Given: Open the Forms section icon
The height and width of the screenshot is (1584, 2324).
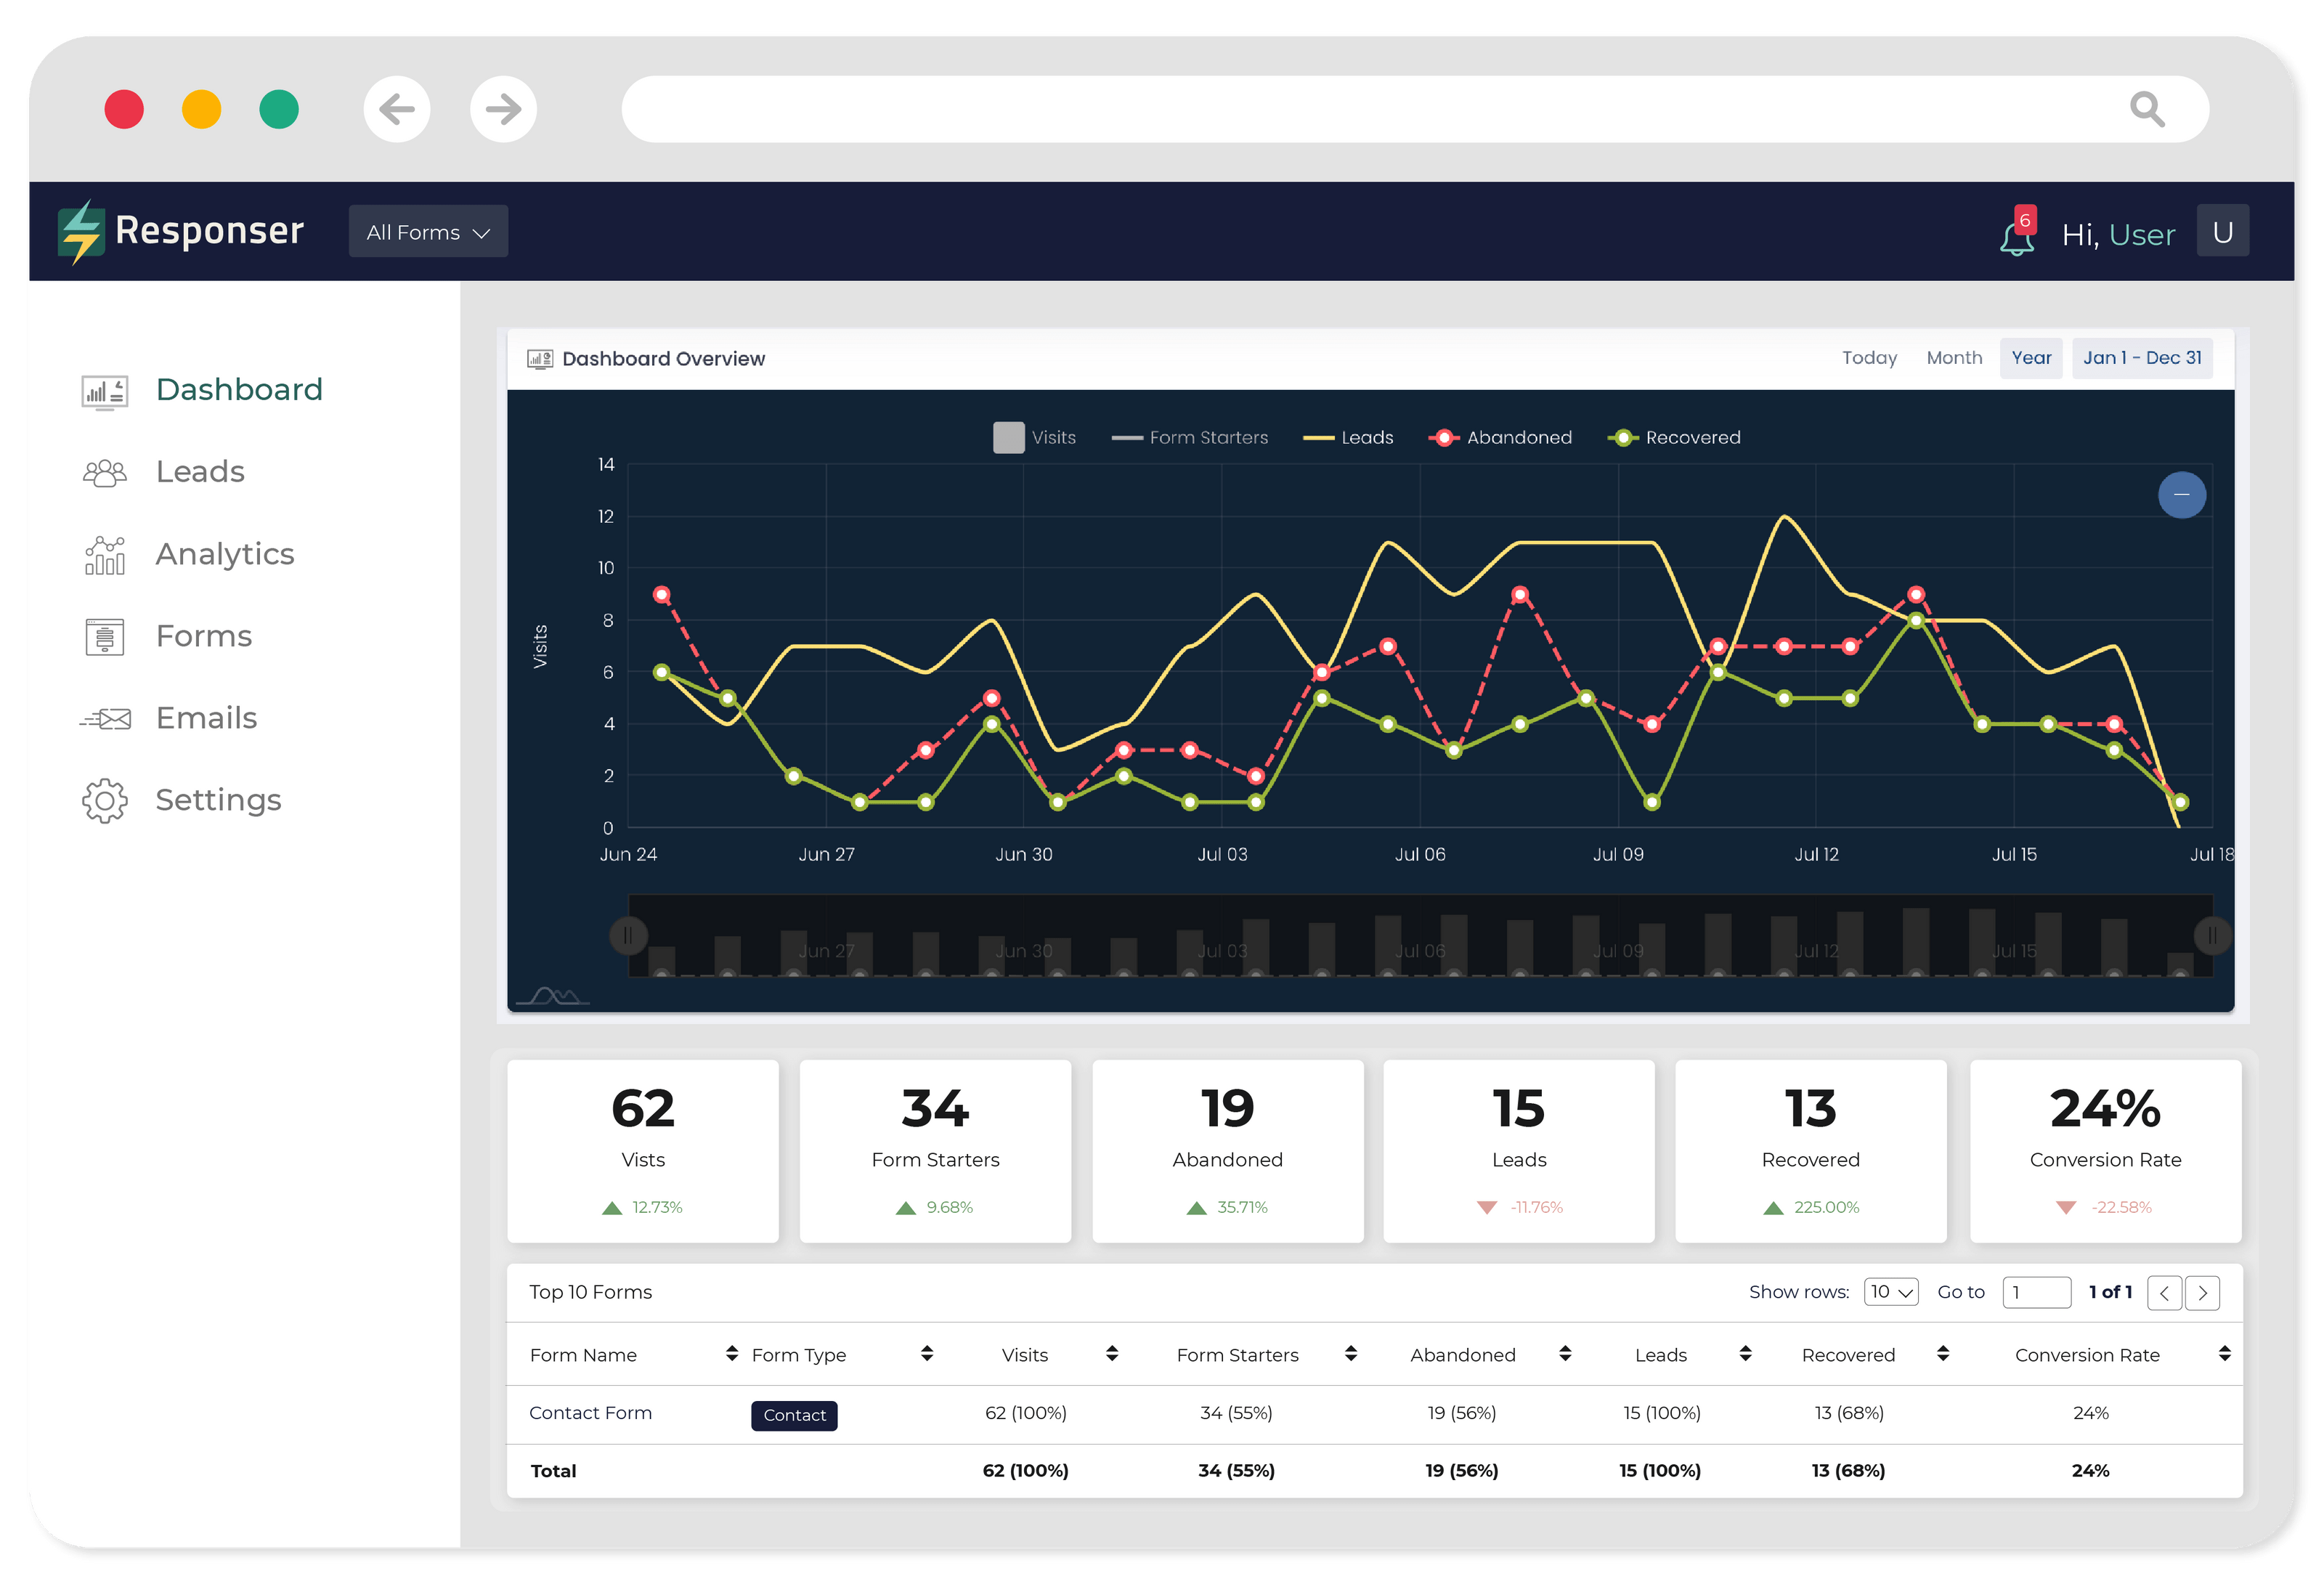Looking at the screenshot, I should pos(104,636).
